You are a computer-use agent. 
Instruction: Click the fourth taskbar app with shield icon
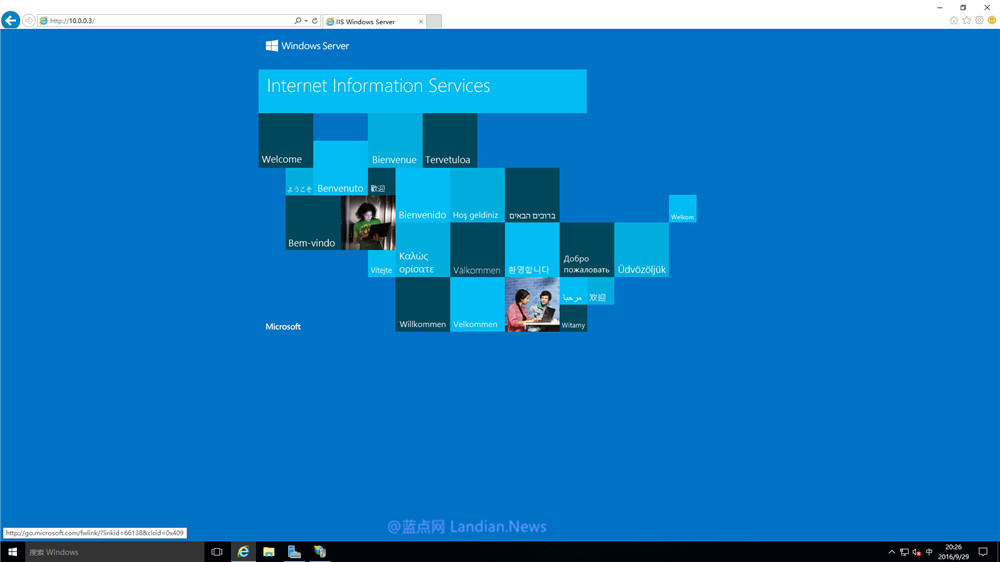coord(320,552)
